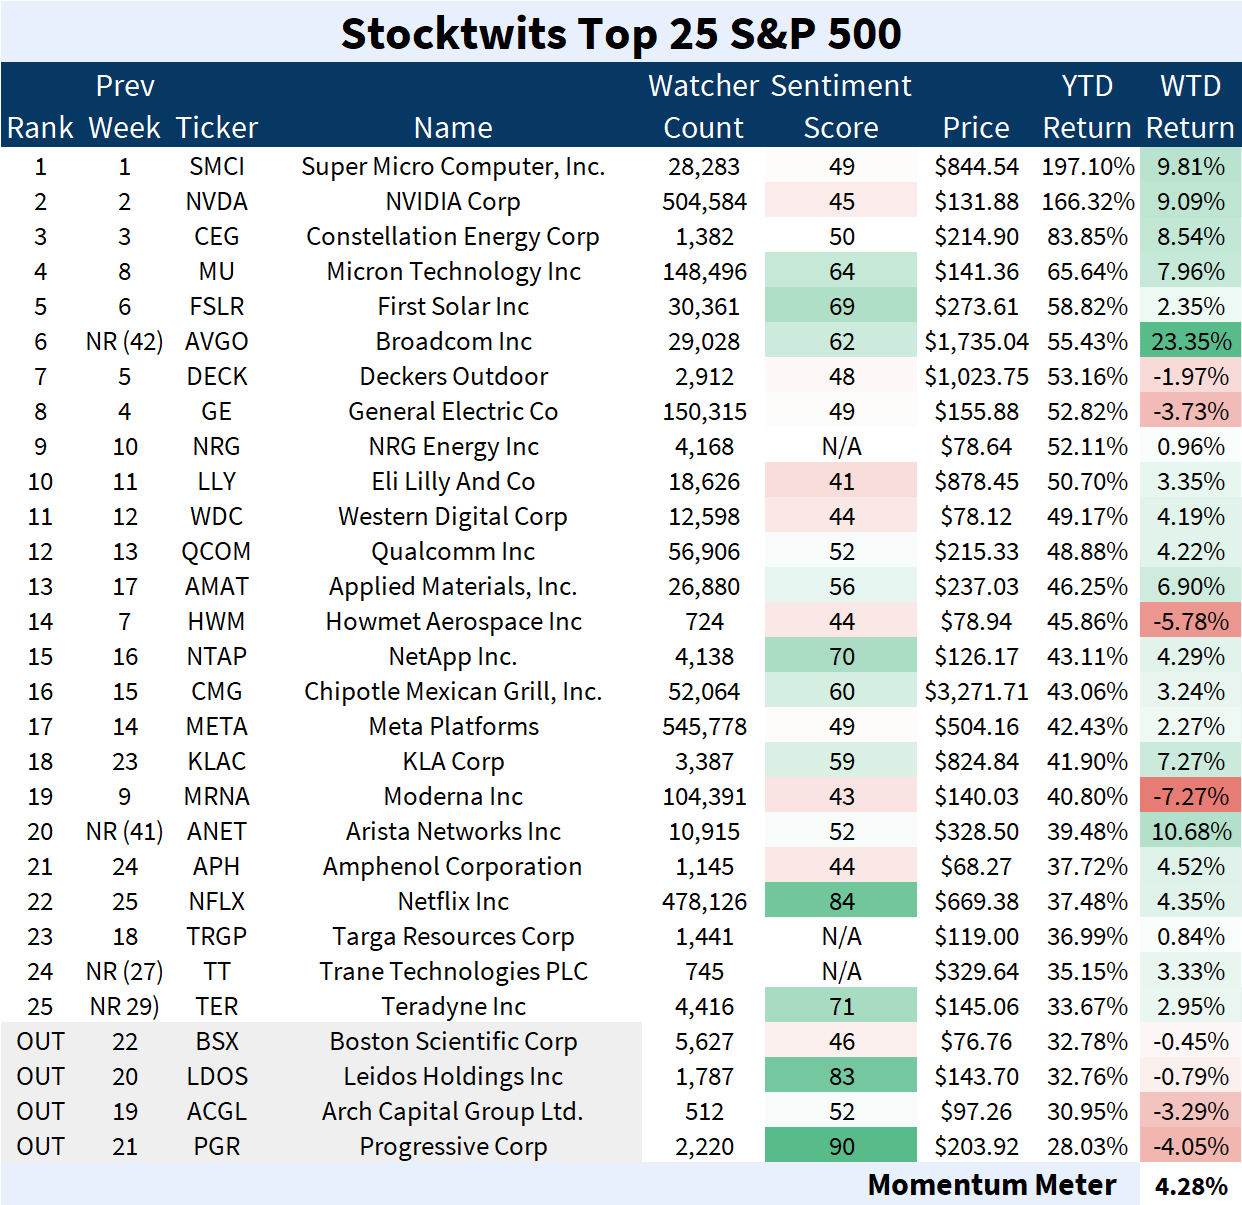Click the 197.10% YTD return cell
Viewport: 1242px width, 1205px height.
(x=1088, y=166)
